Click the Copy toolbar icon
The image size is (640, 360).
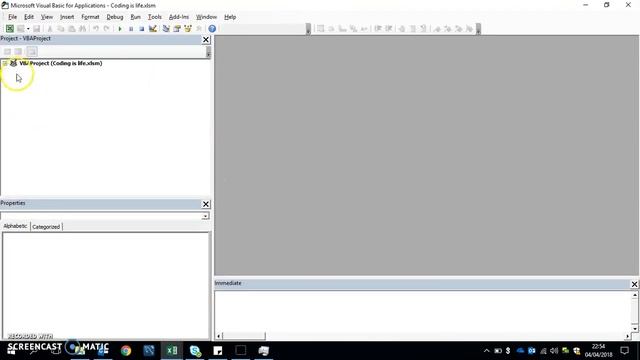[60, 29]
